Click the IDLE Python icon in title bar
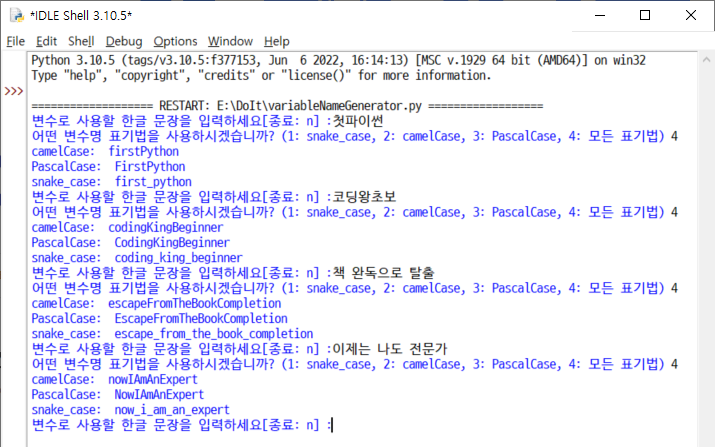The height and width of the screenshot is (447, 715). (16, 16)
